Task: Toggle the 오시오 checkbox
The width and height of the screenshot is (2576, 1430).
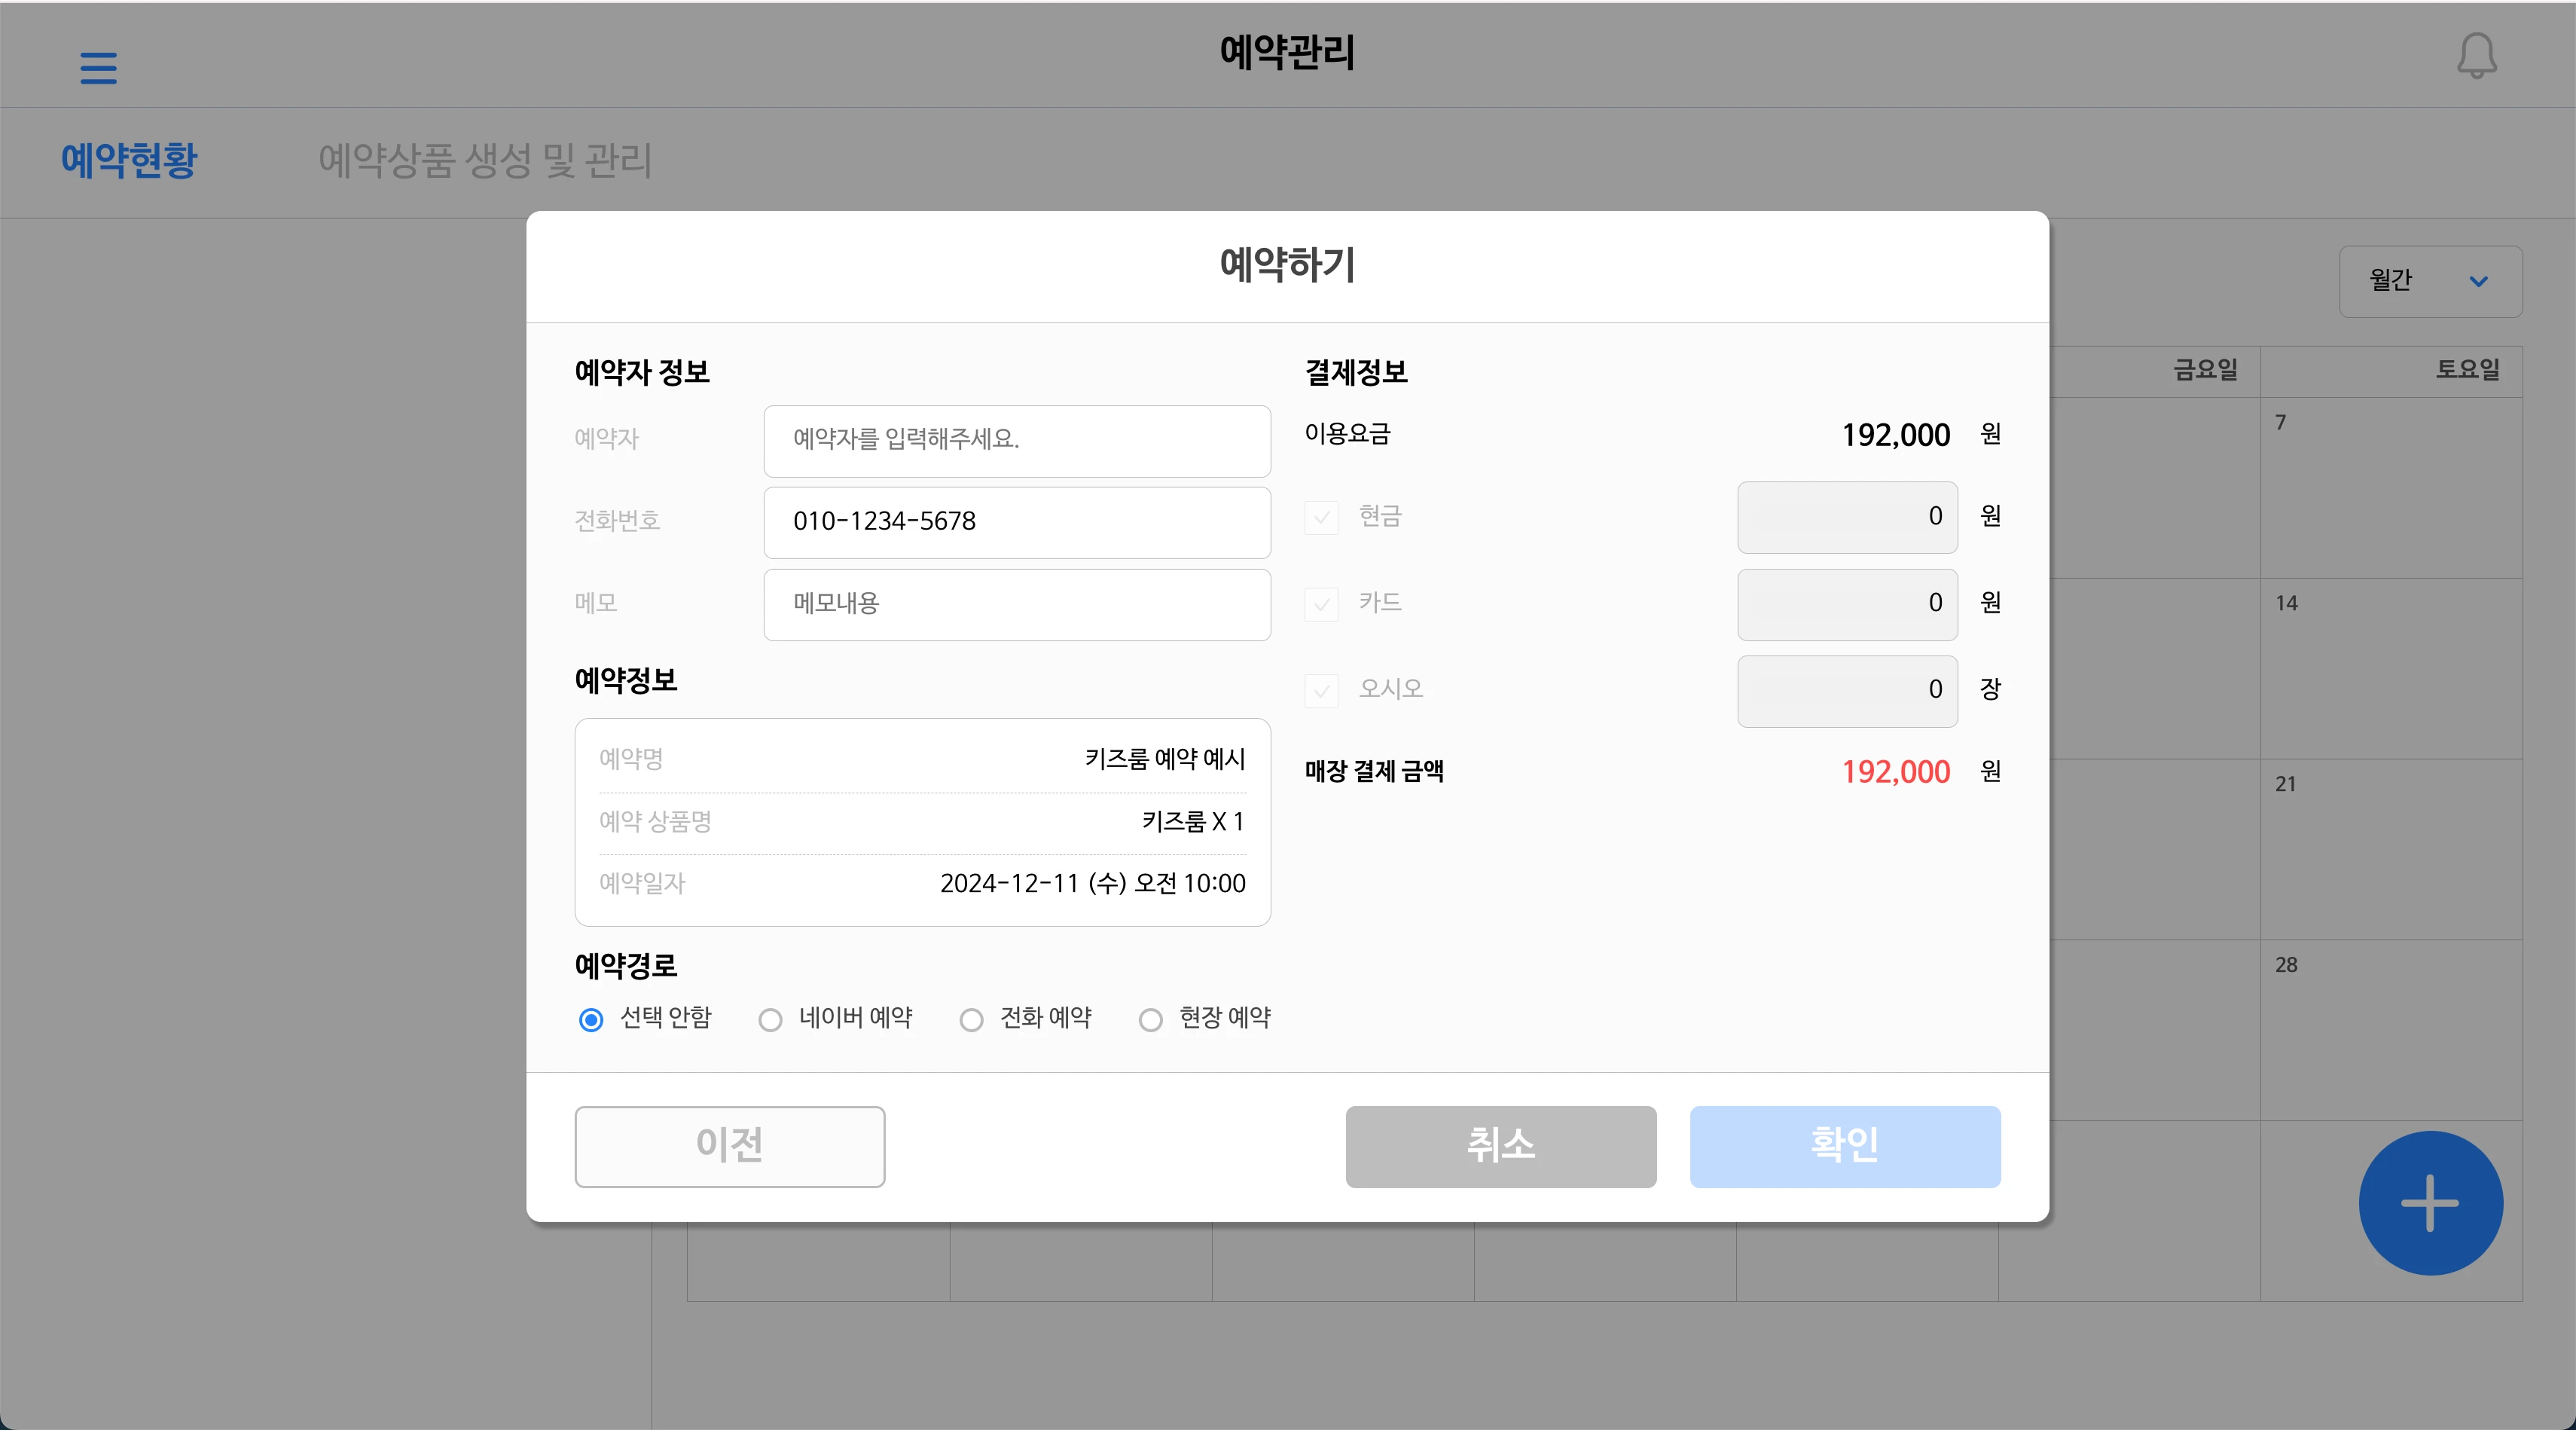Action: point(1321,690)
